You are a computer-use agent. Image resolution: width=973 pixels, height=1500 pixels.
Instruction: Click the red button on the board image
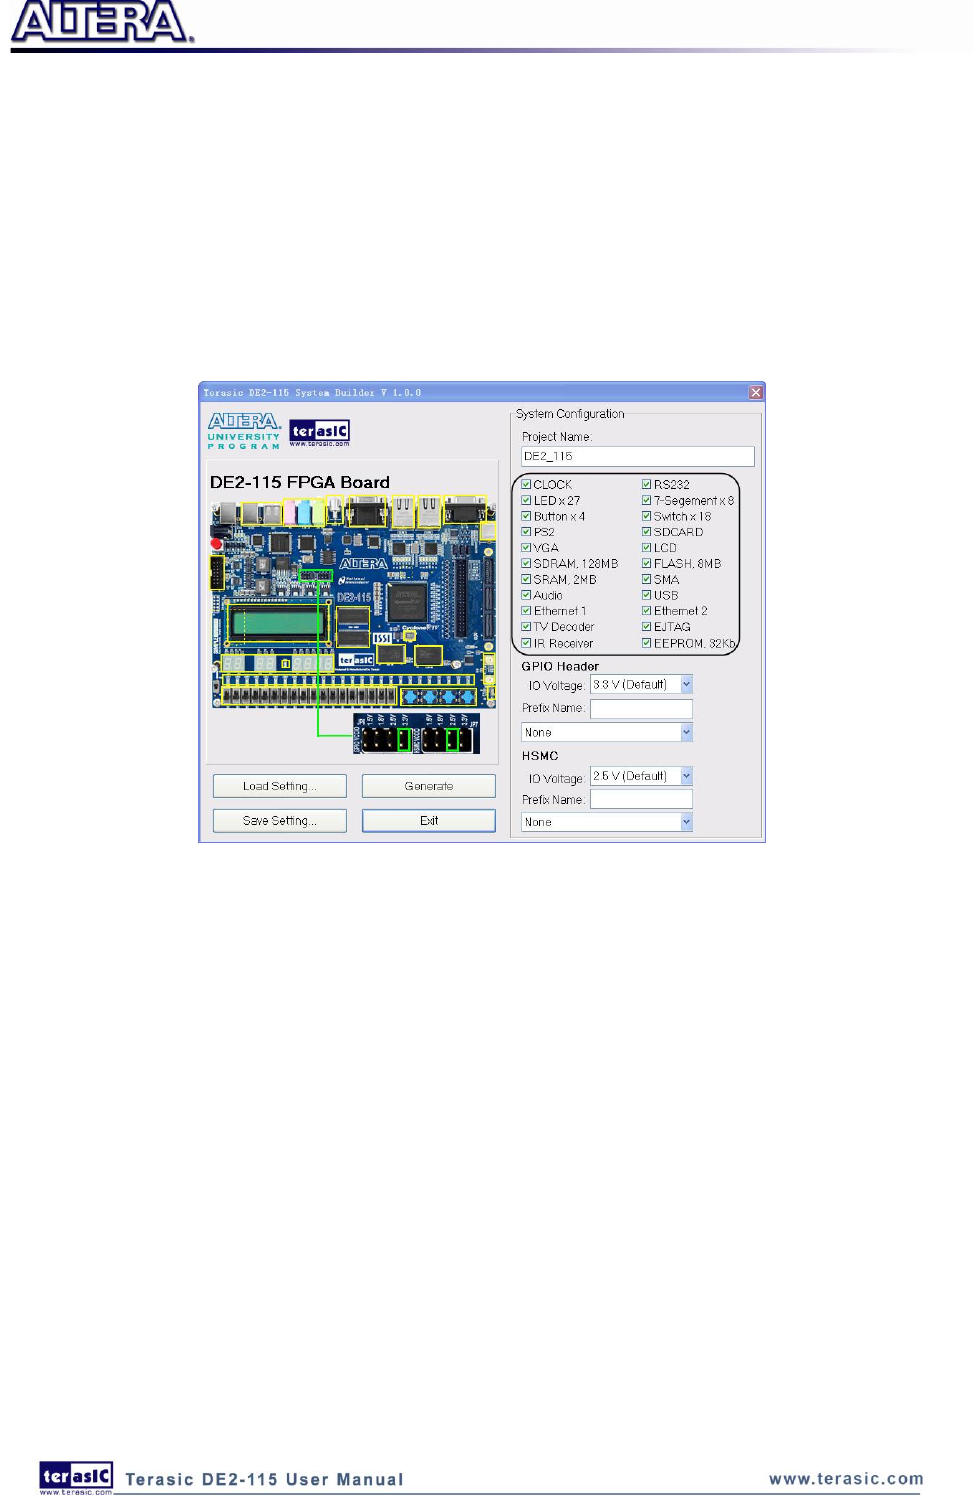216,544
